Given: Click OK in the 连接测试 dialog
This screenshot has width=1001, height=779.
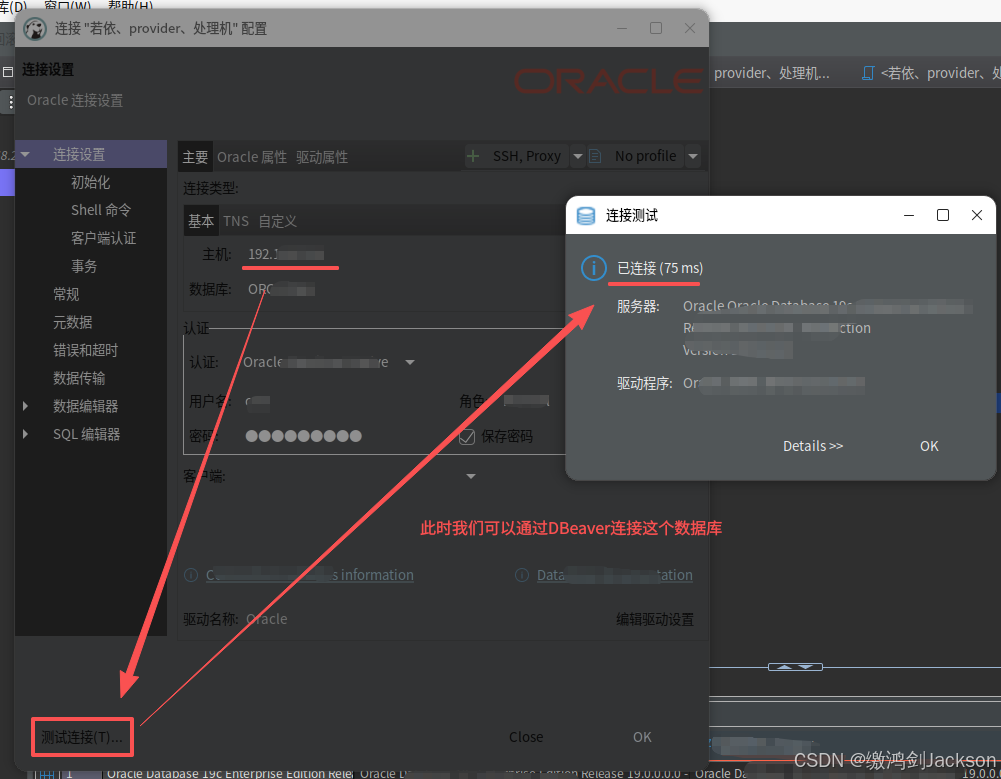Looking at the screenshot, I should [929, 446].
